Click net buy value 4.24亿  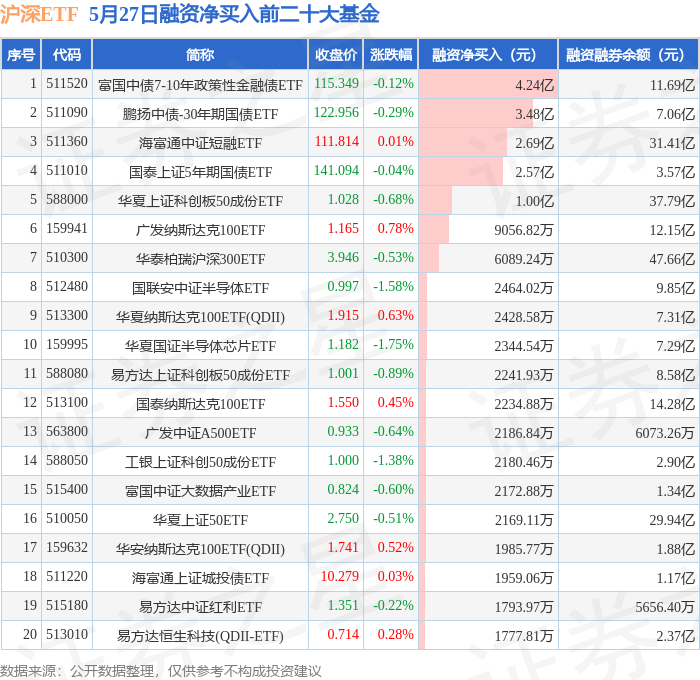pos(534,85)
